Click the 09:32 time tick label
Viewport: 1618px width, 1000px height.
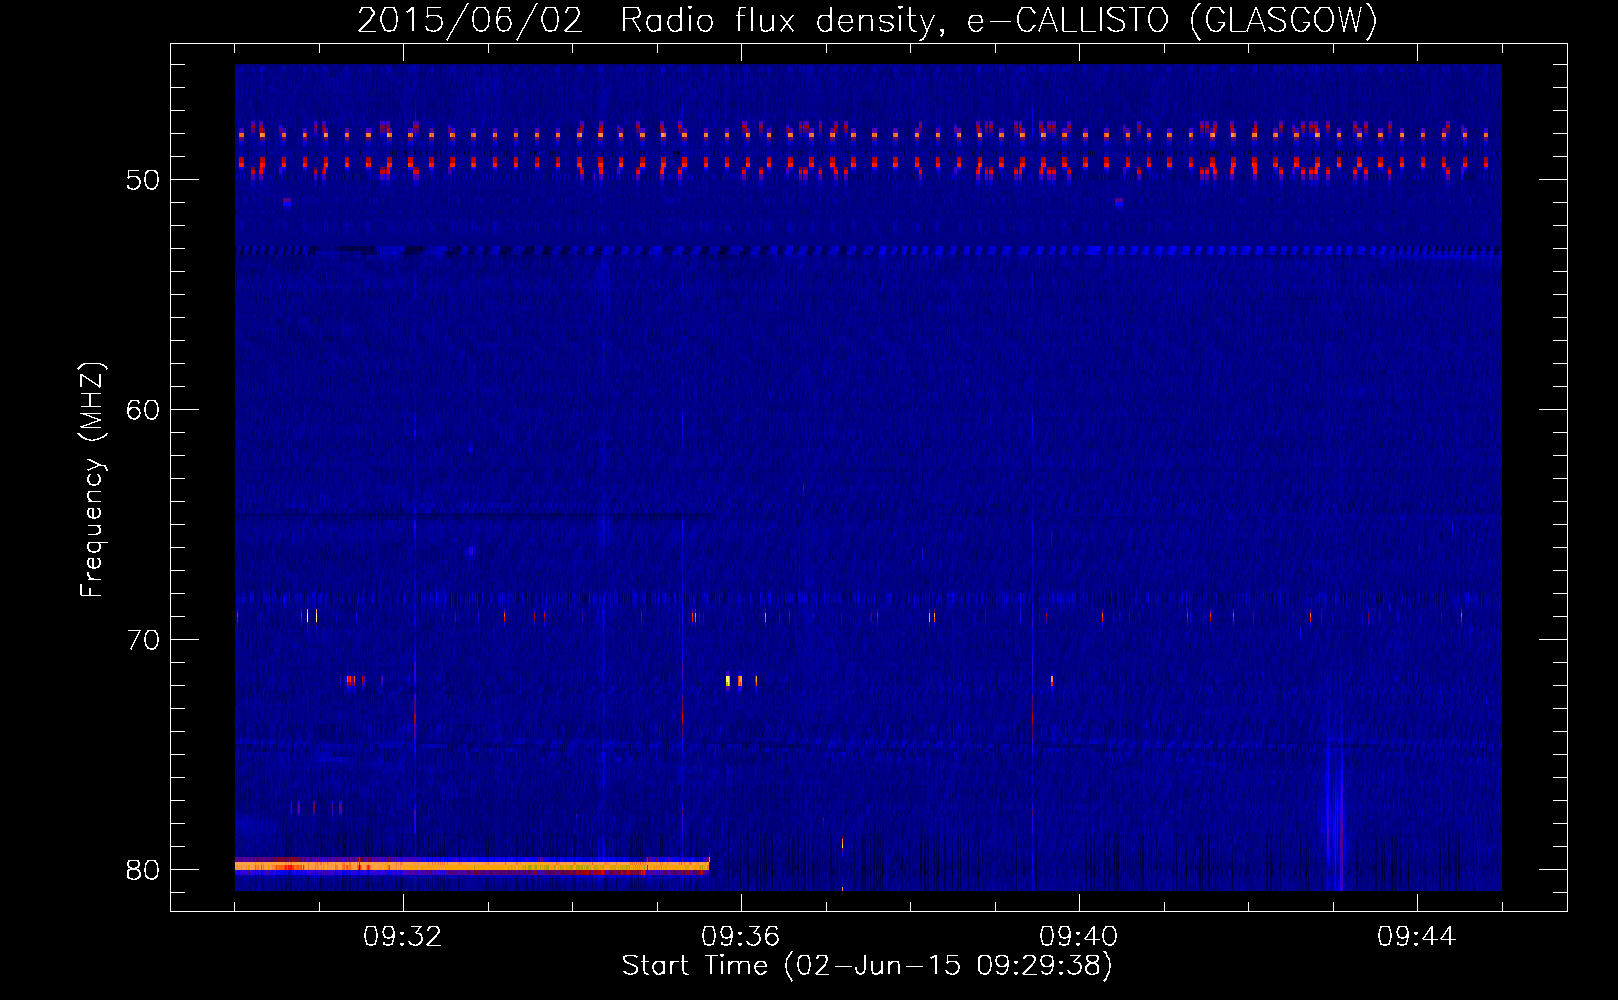(x=403, y=937)
